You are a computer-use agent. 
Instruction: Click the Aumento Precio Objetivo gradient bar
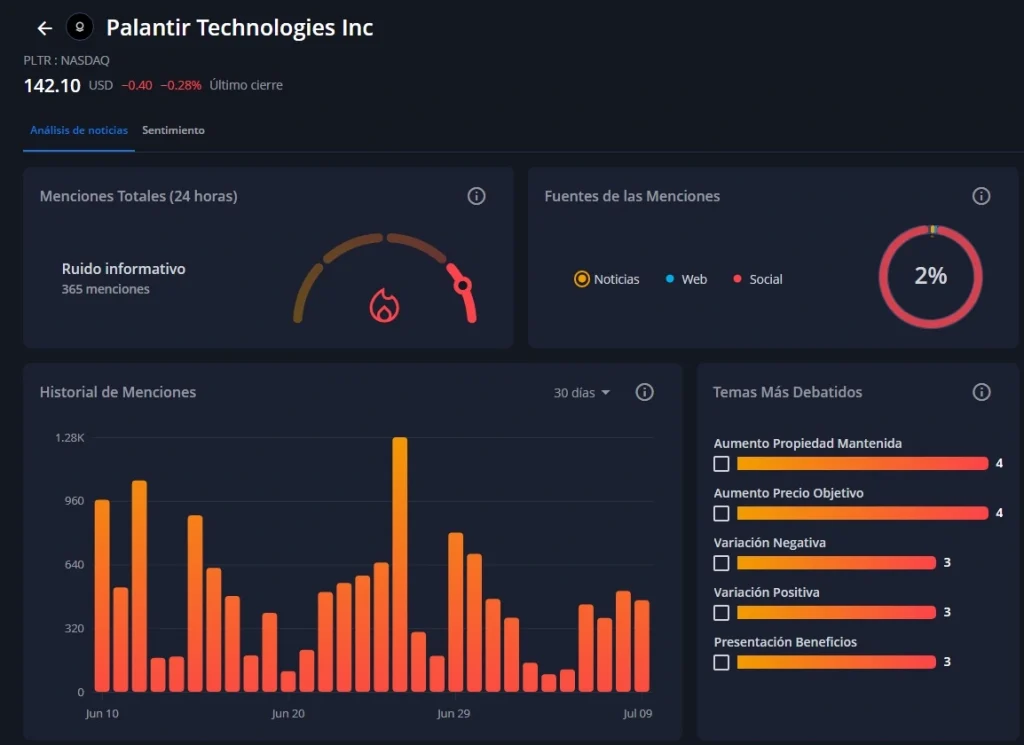pos(862,513)
